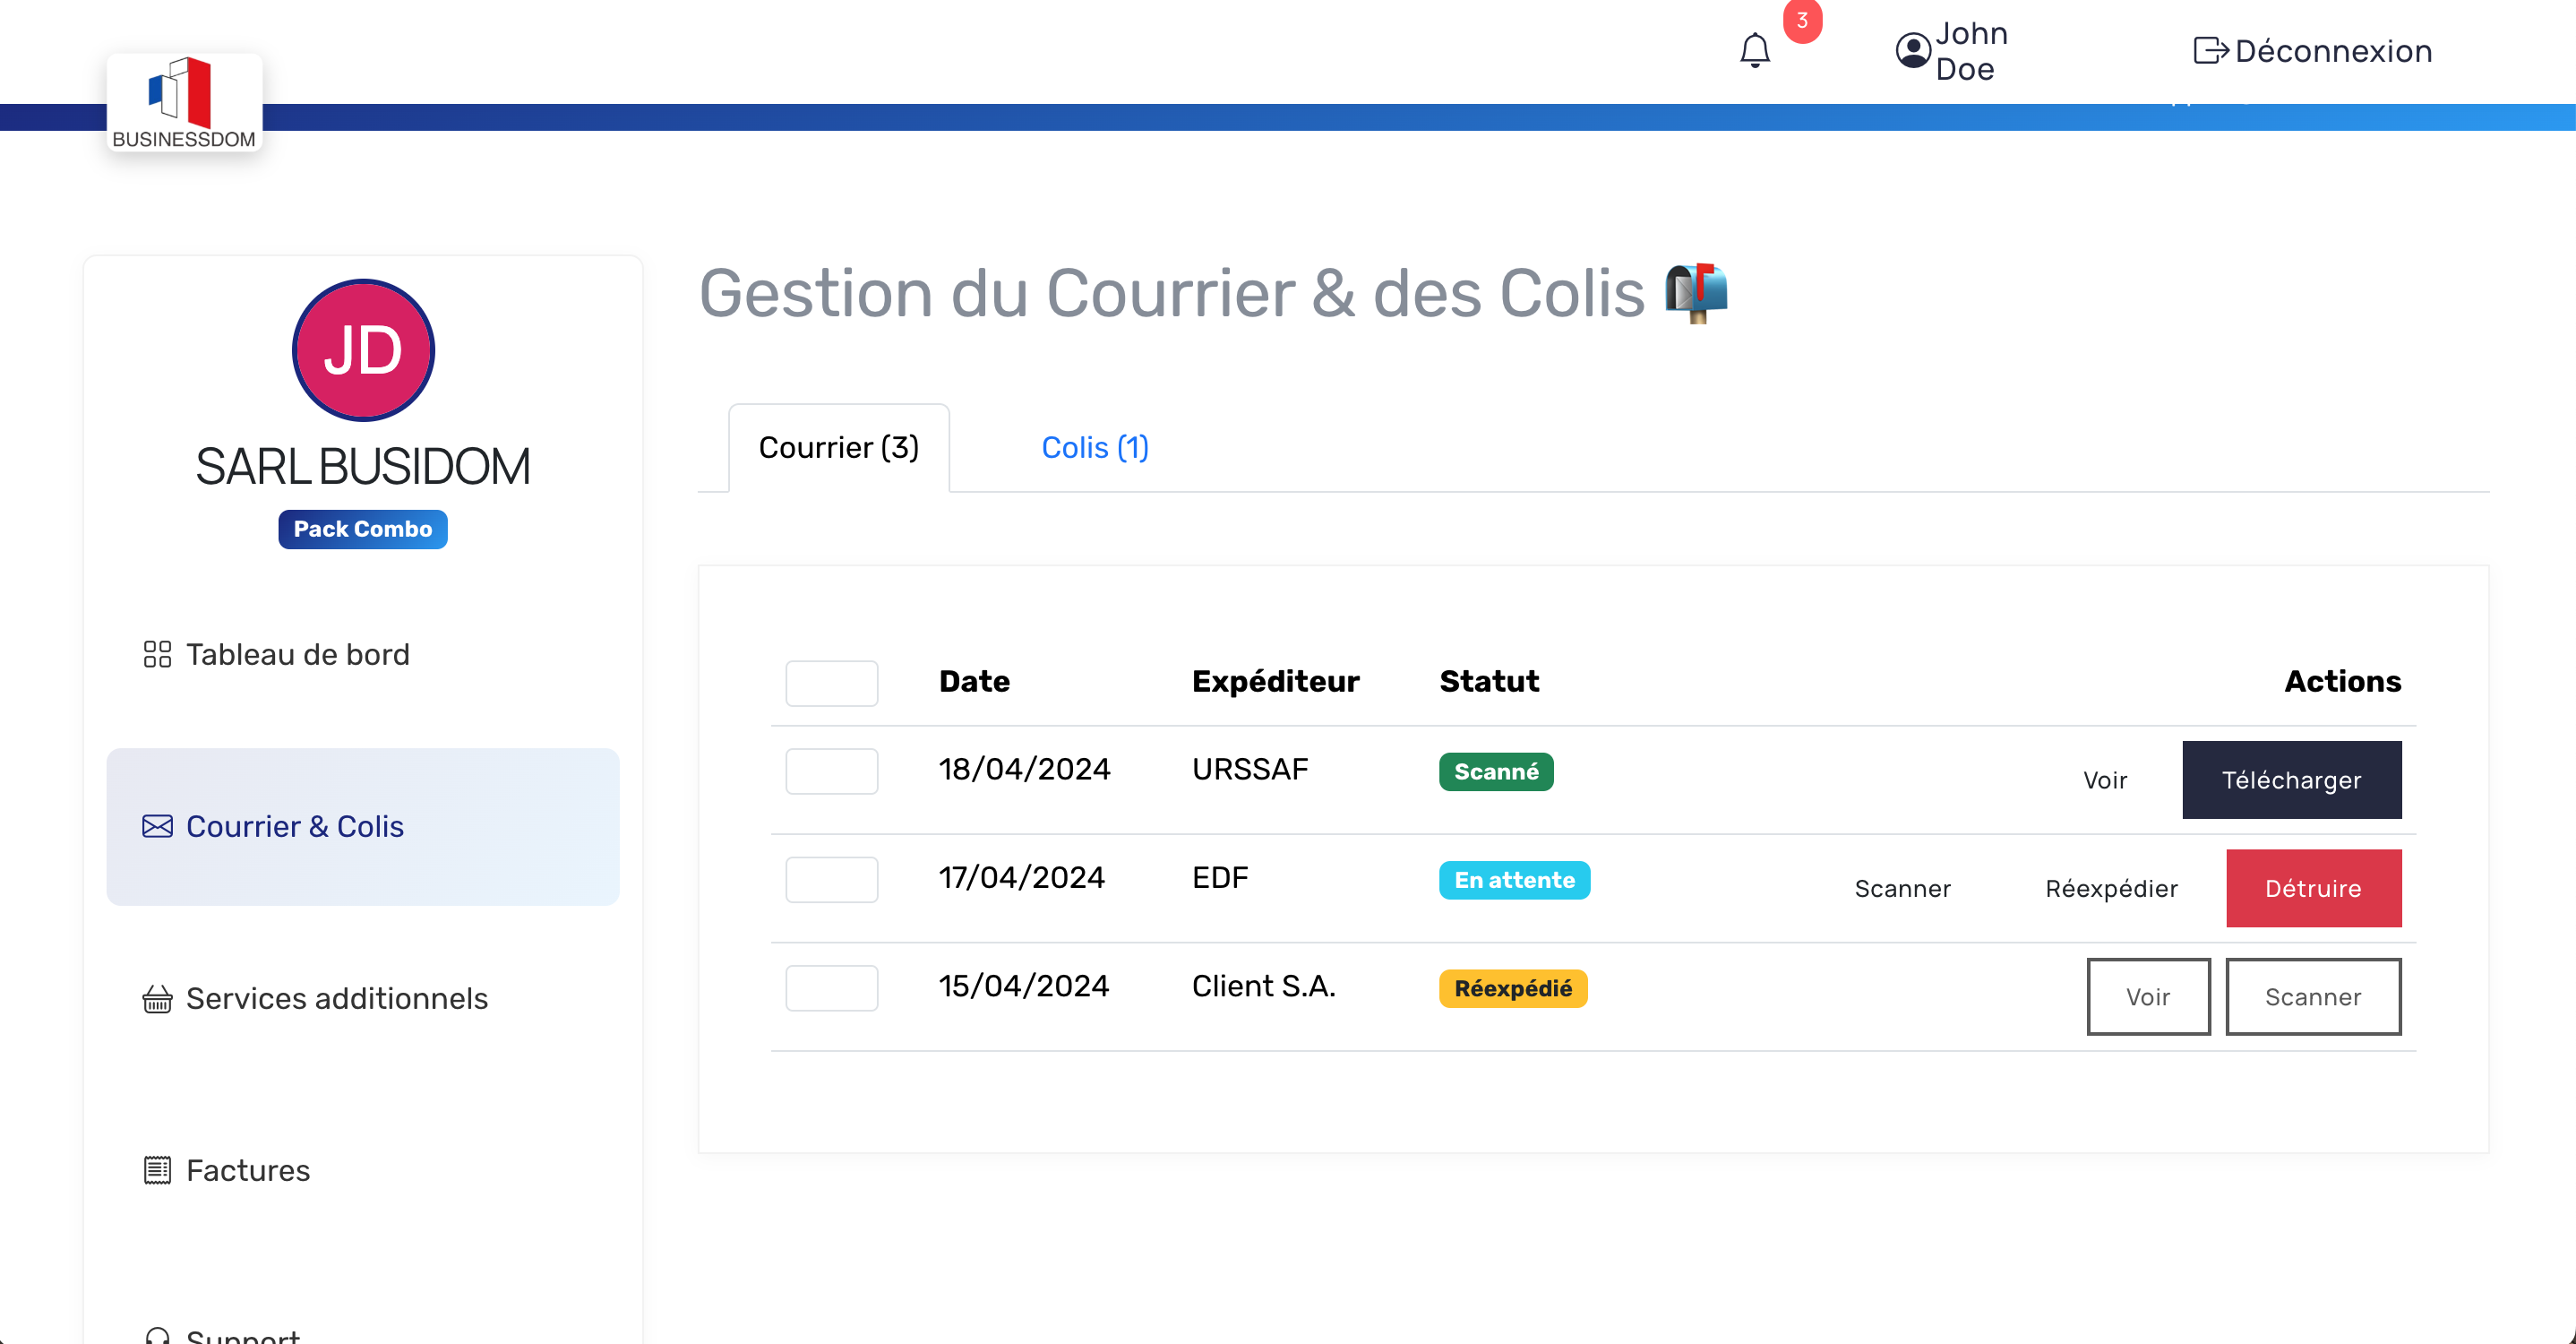This screenshot has width=2576, height=1344.
Task: Check the select-all checkbox in table header
Action: click(x=831, y=682)
